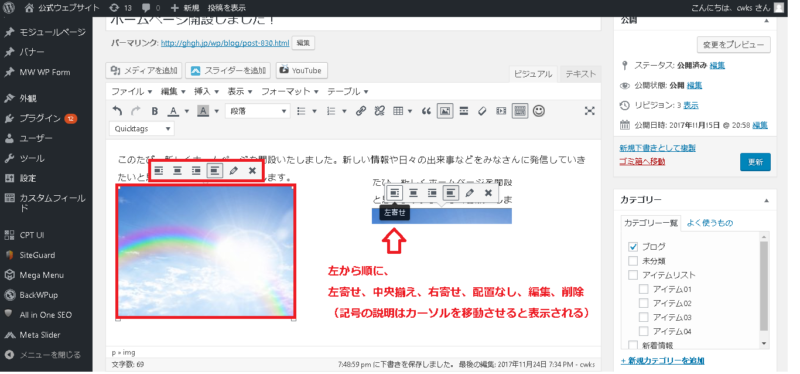800x374 pixels.
Task: Open the テーブル menu
Action: pos(348,92)
